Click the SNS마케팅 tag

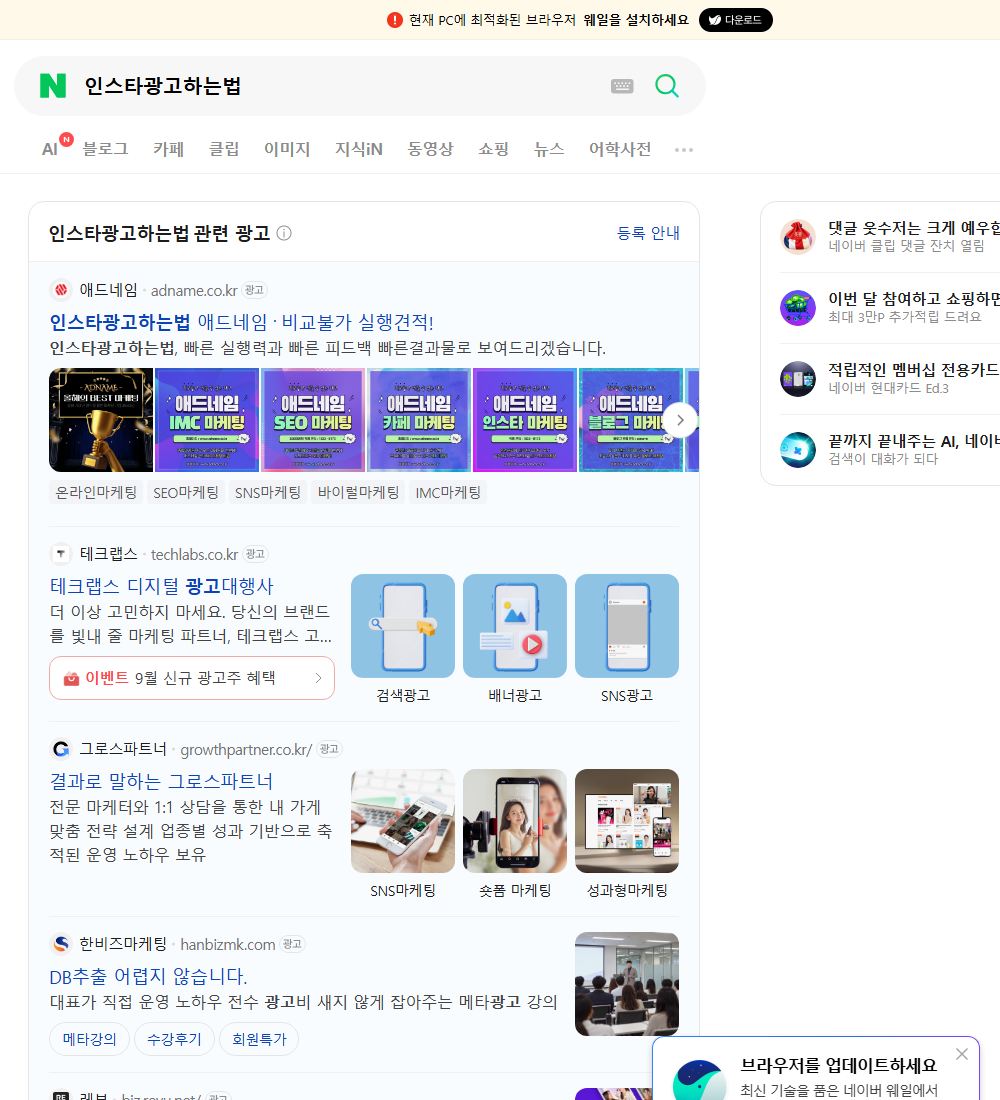267,492
